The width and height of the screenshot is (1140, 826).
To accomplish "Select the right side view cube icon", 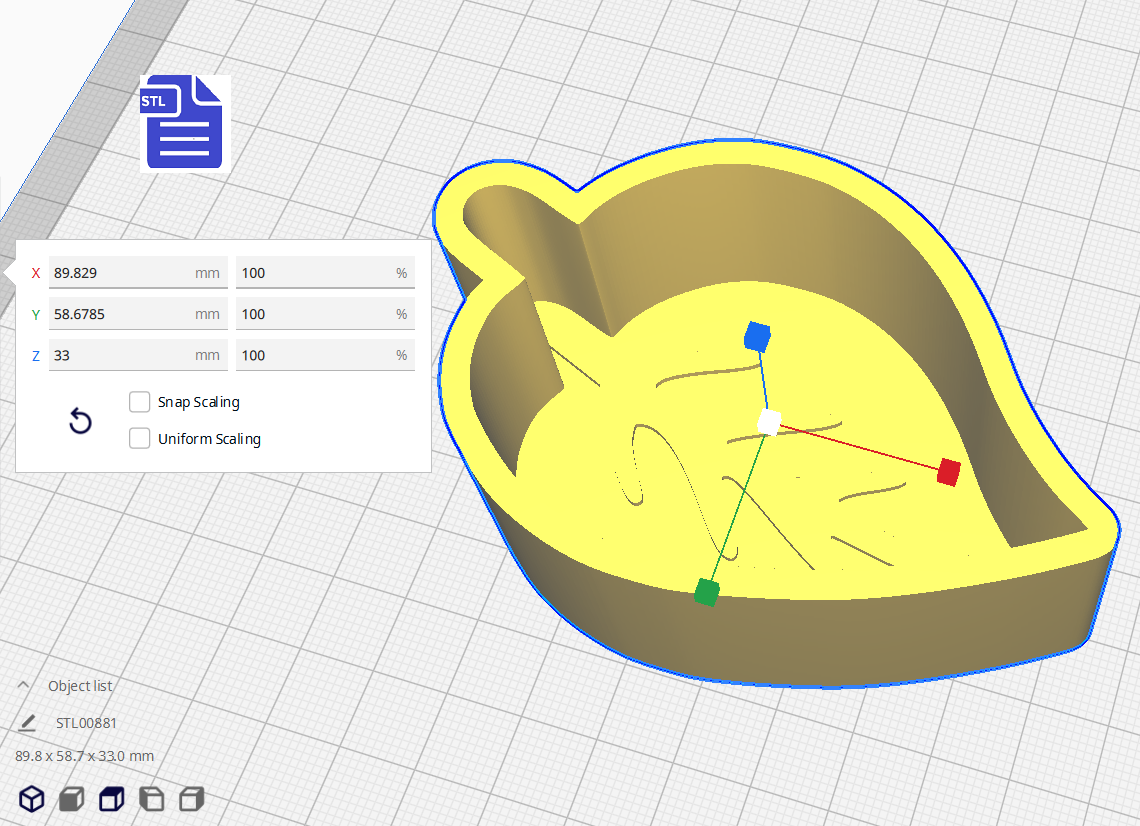I will (191, 799).
